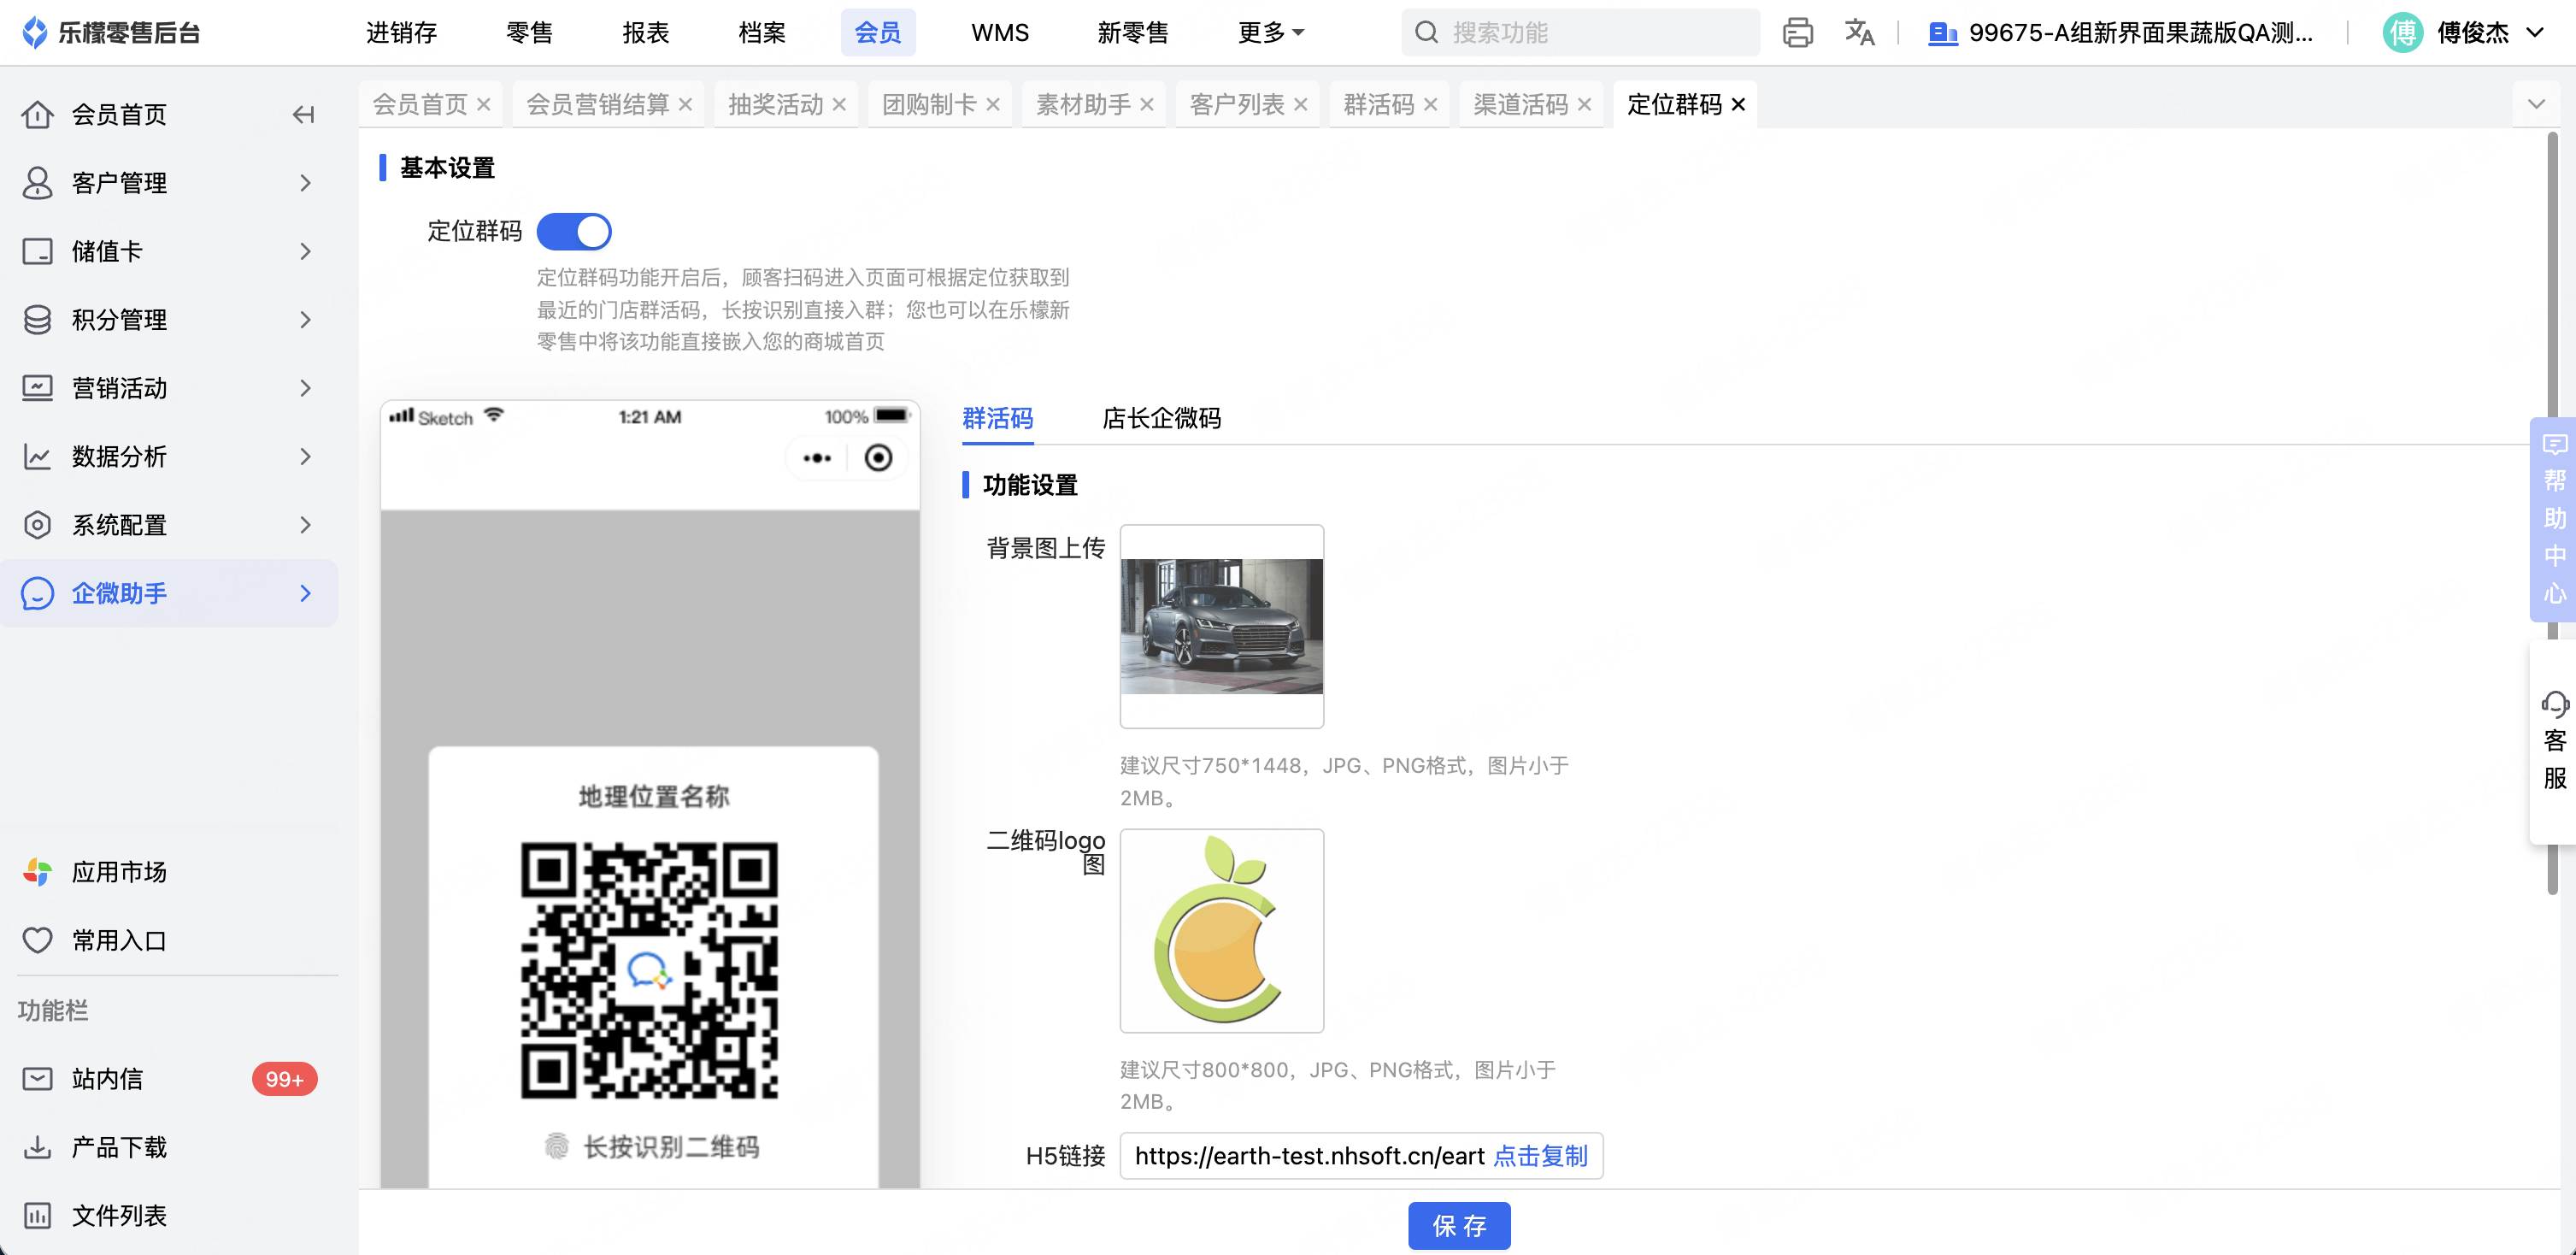Click 点击复制 to copy H5 link
This screenshot has width=2576, height=1255.
click(x=1540, y=1156)
